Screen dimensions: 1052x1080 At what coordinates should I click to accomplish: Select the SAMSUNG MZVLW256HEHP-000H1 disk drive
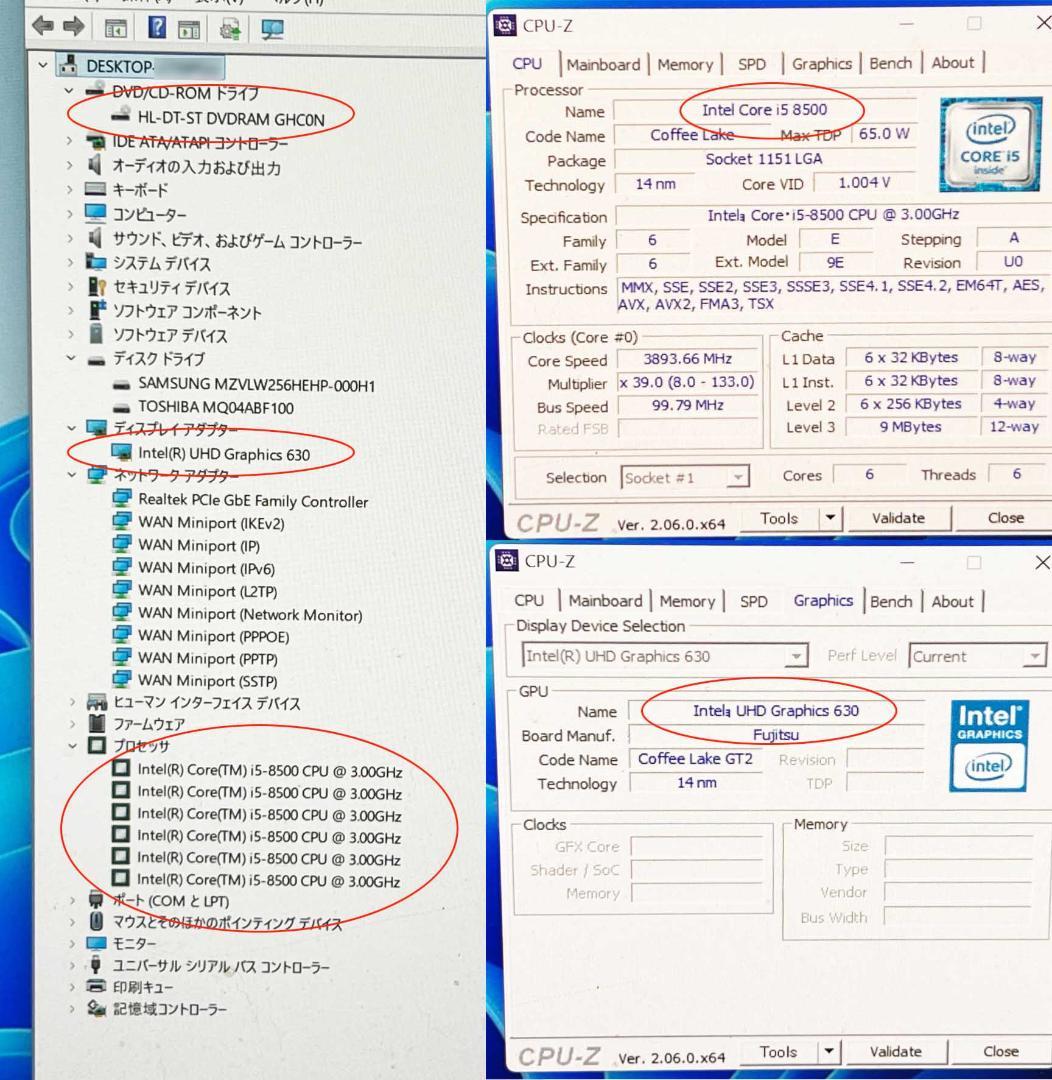[256, 384]
